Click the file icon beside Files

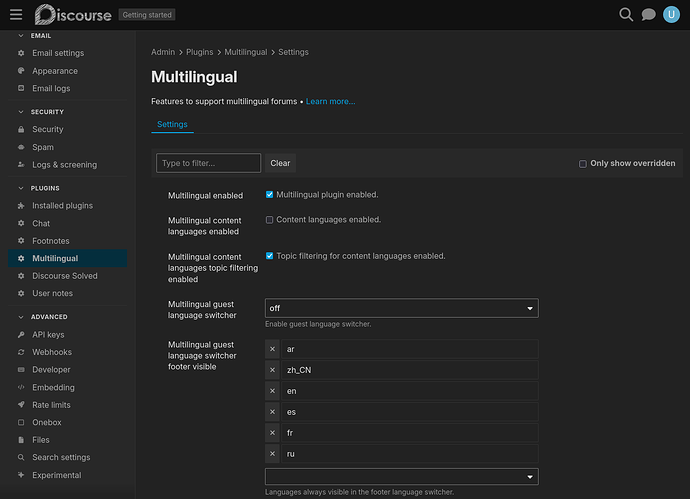(x=21, y=440)
